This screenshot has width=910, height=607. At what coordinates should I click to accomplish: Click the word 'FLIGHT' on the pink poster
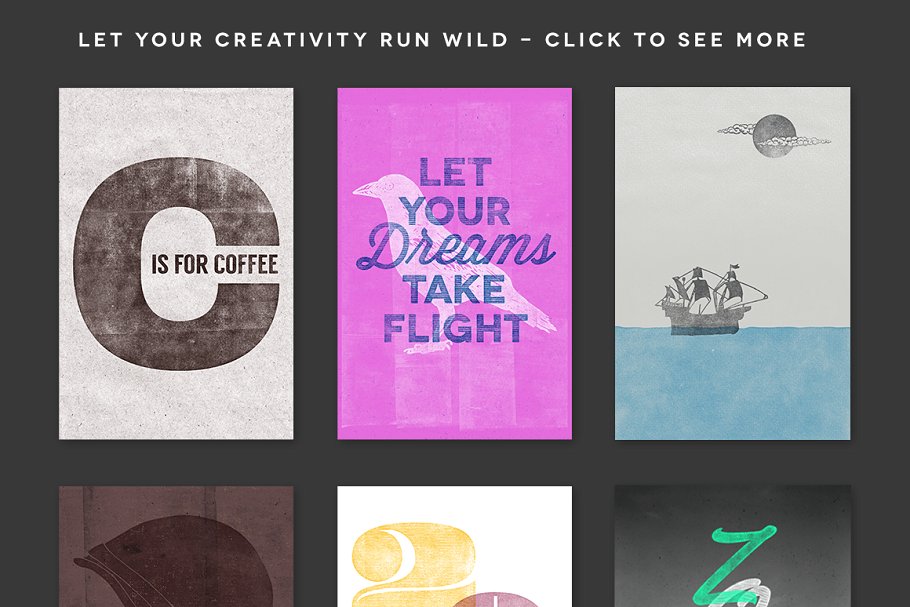[x=456, y=328]
